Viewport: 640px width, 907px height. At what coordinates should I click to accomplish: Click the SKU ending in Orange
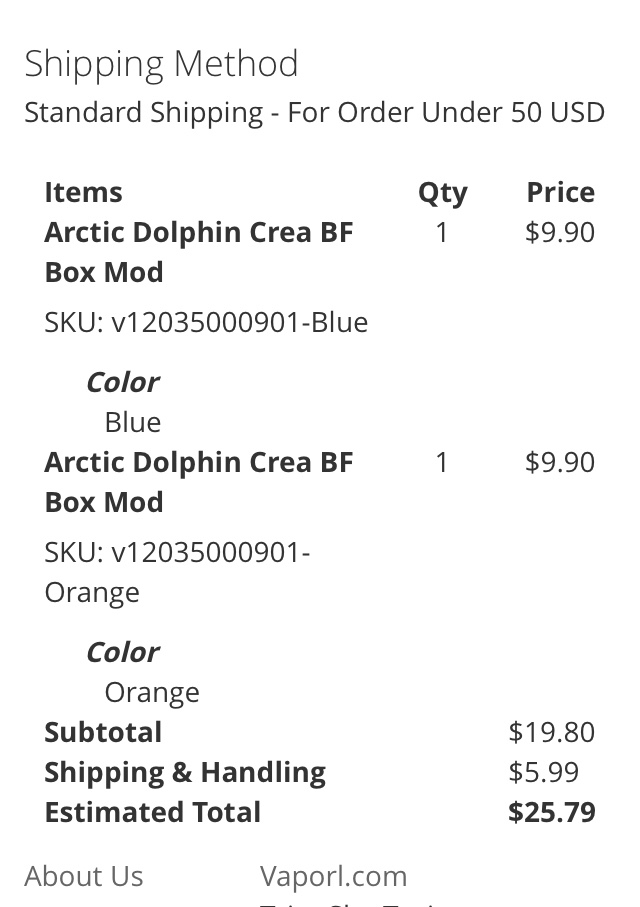(176, 572)
